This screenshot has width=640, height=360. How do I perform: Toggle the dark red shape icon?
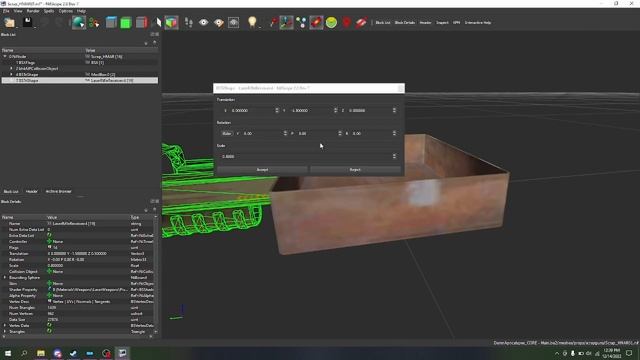(347, 22)
